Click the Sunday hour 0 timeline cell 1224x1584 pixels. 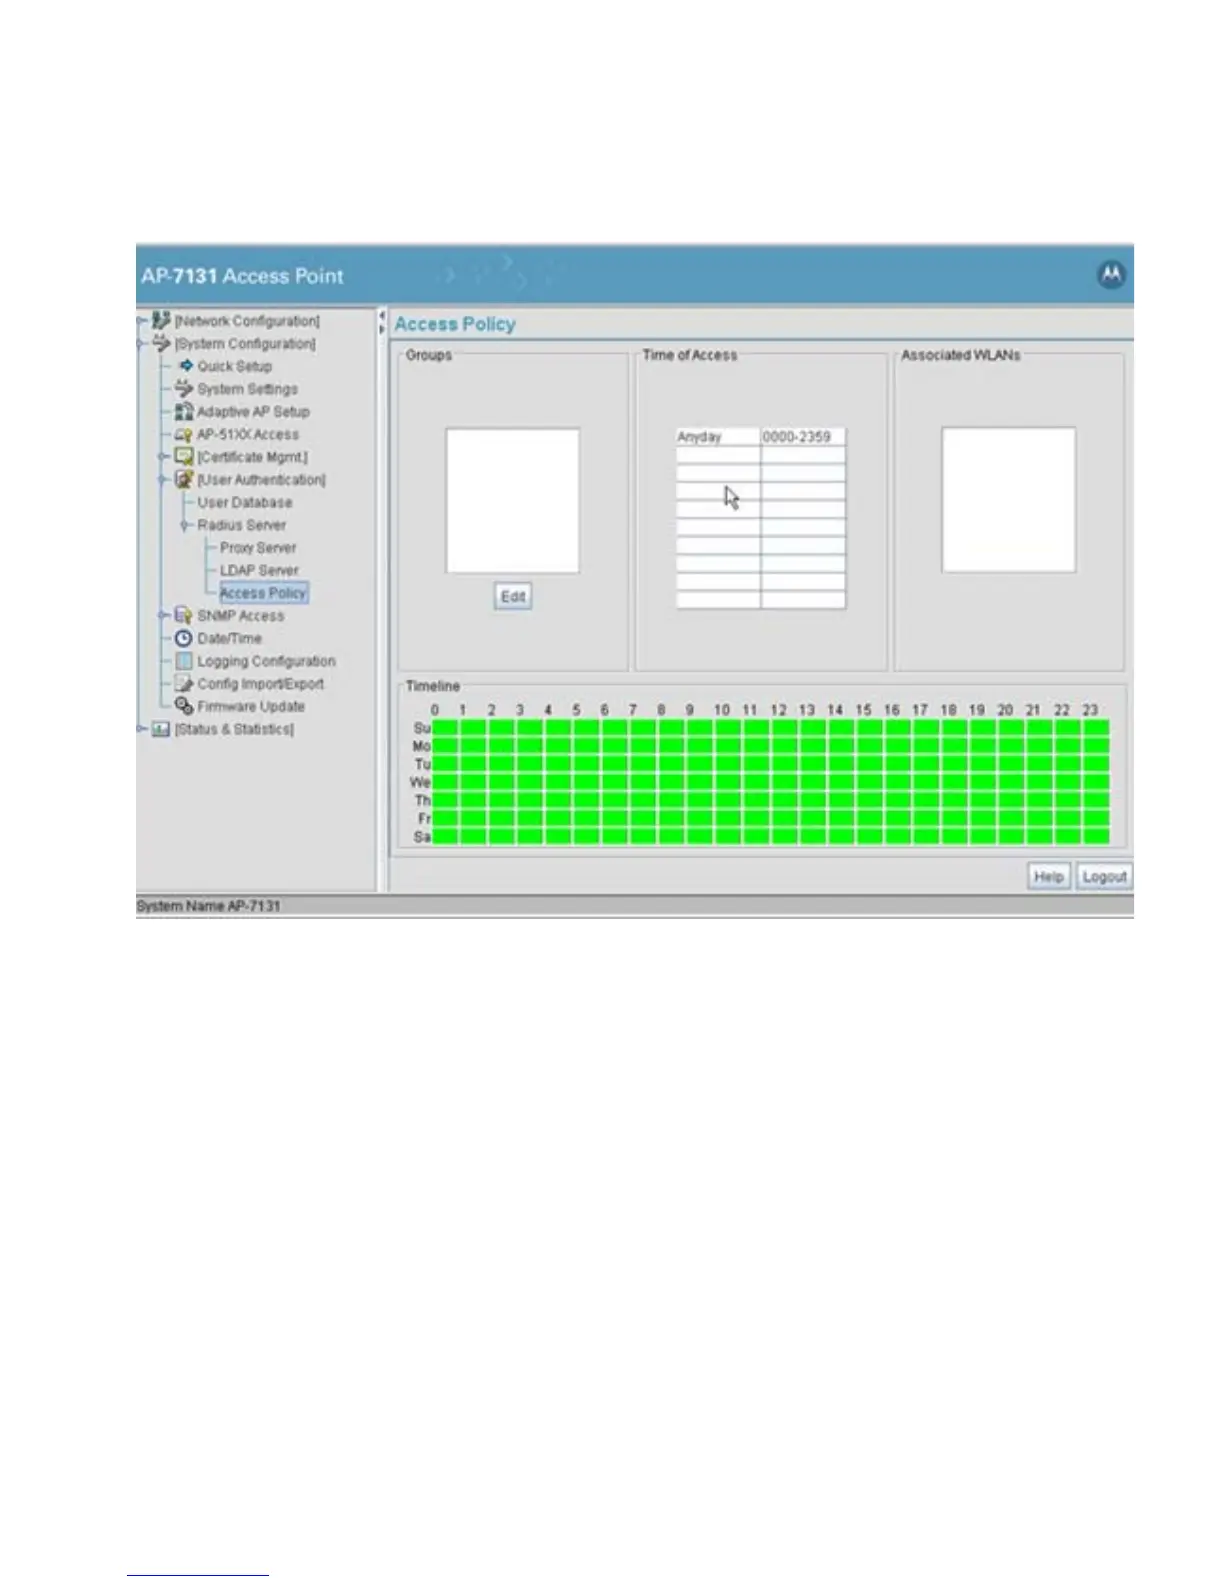[445, 728]
